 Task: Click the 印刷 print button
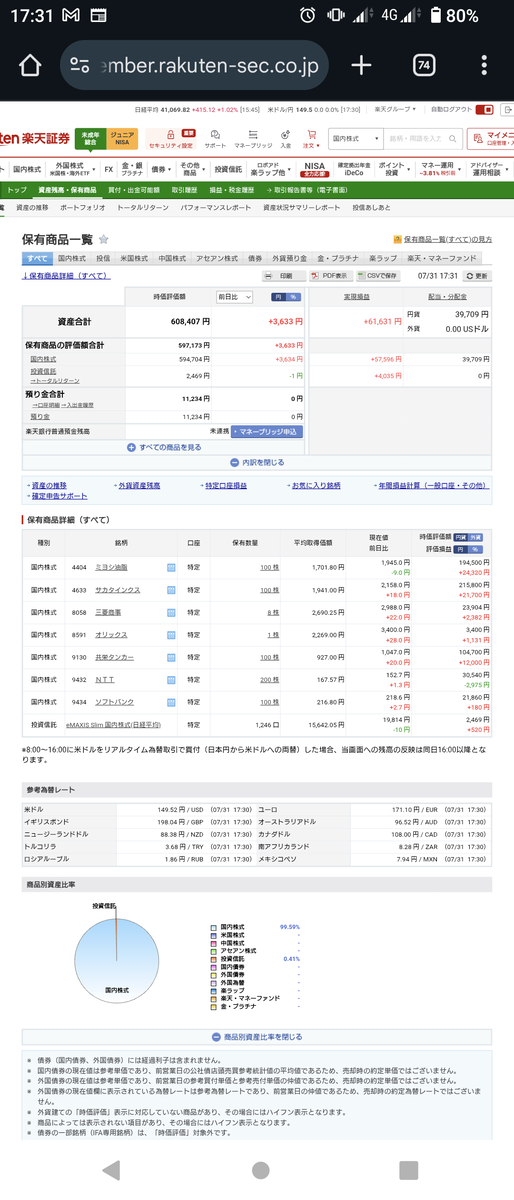pos(284,275)
